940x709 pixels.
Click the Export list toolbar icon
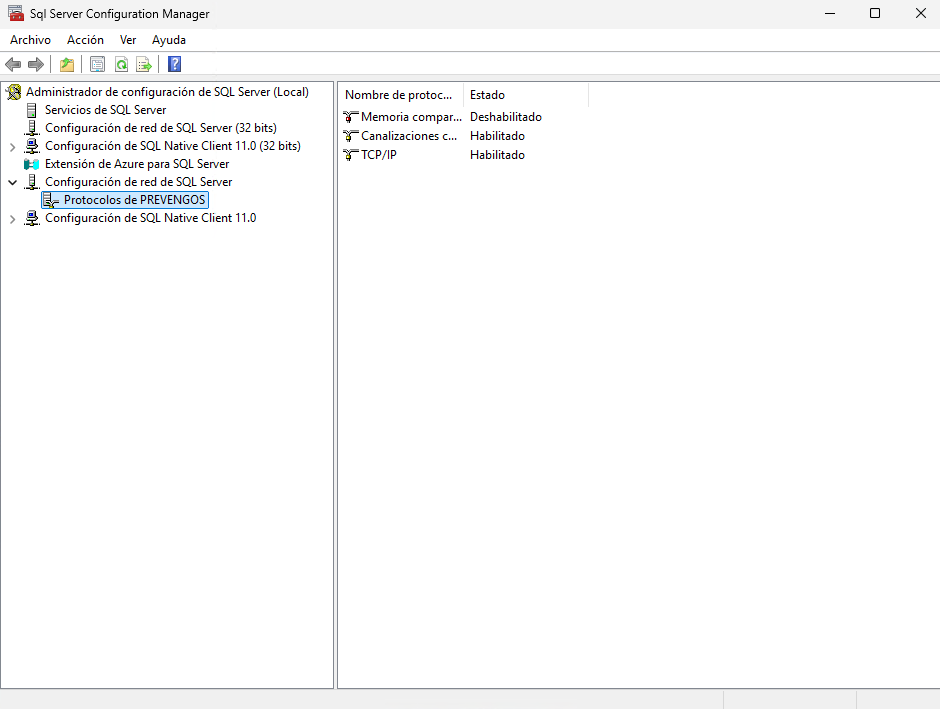[x=144, y=64]
